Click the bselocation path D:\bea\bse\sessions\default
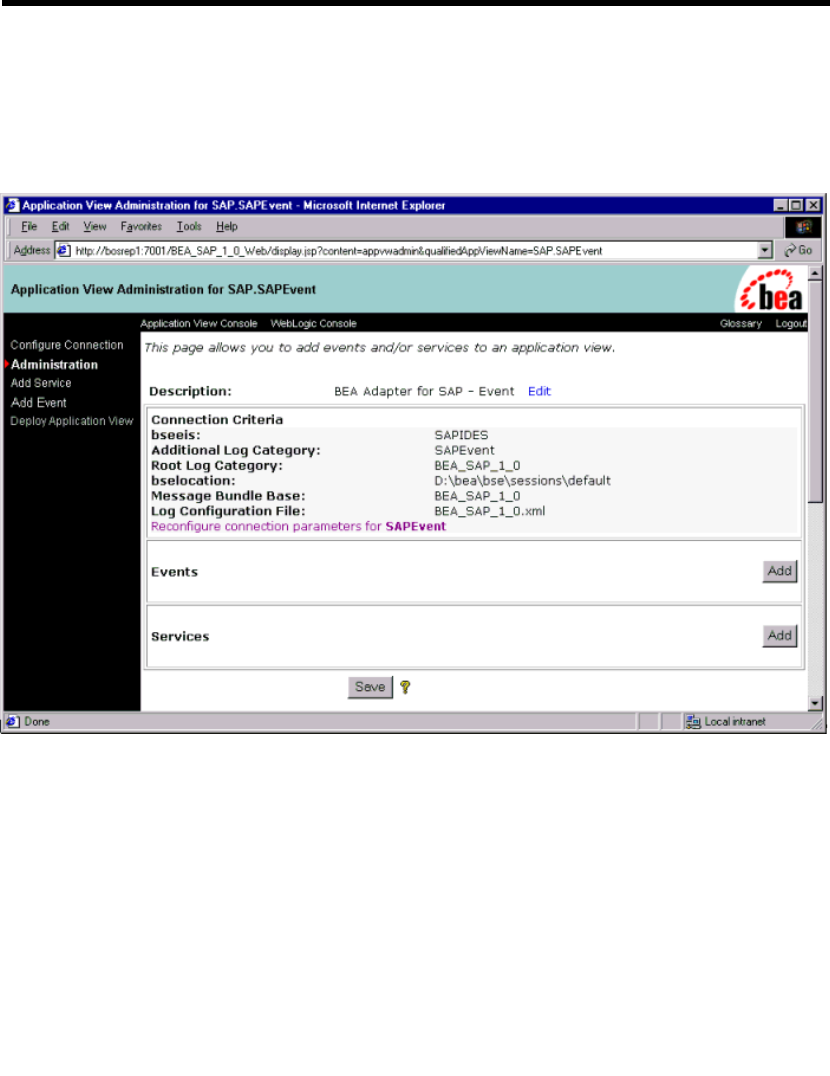Viewport: 830px width, 1076px height. [522, 480]
